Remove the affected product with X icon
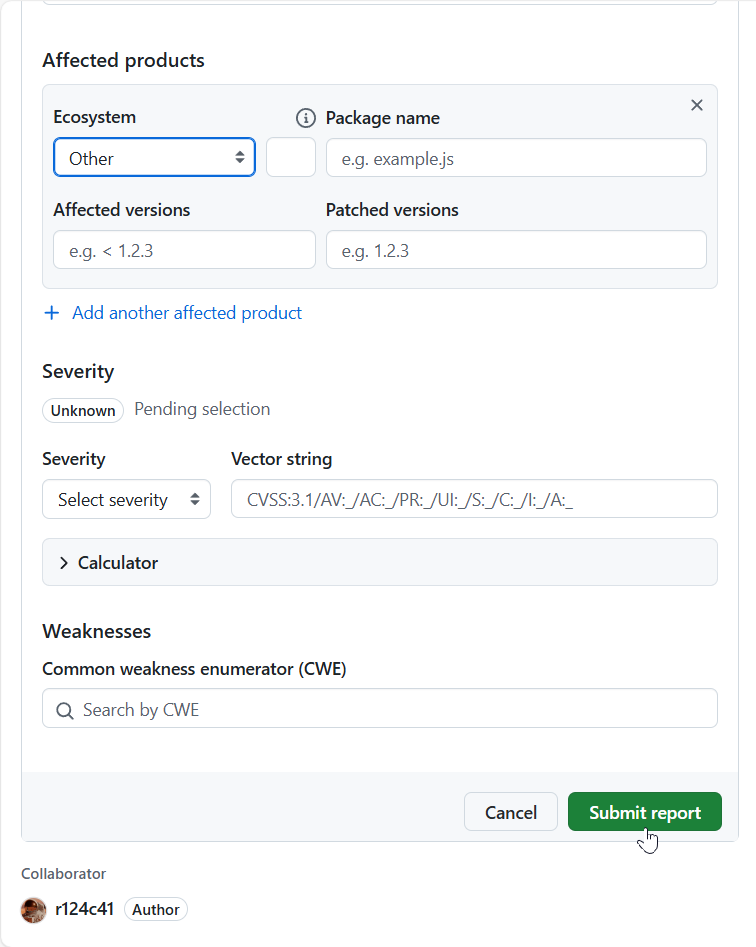 click(x=697, y=105)
